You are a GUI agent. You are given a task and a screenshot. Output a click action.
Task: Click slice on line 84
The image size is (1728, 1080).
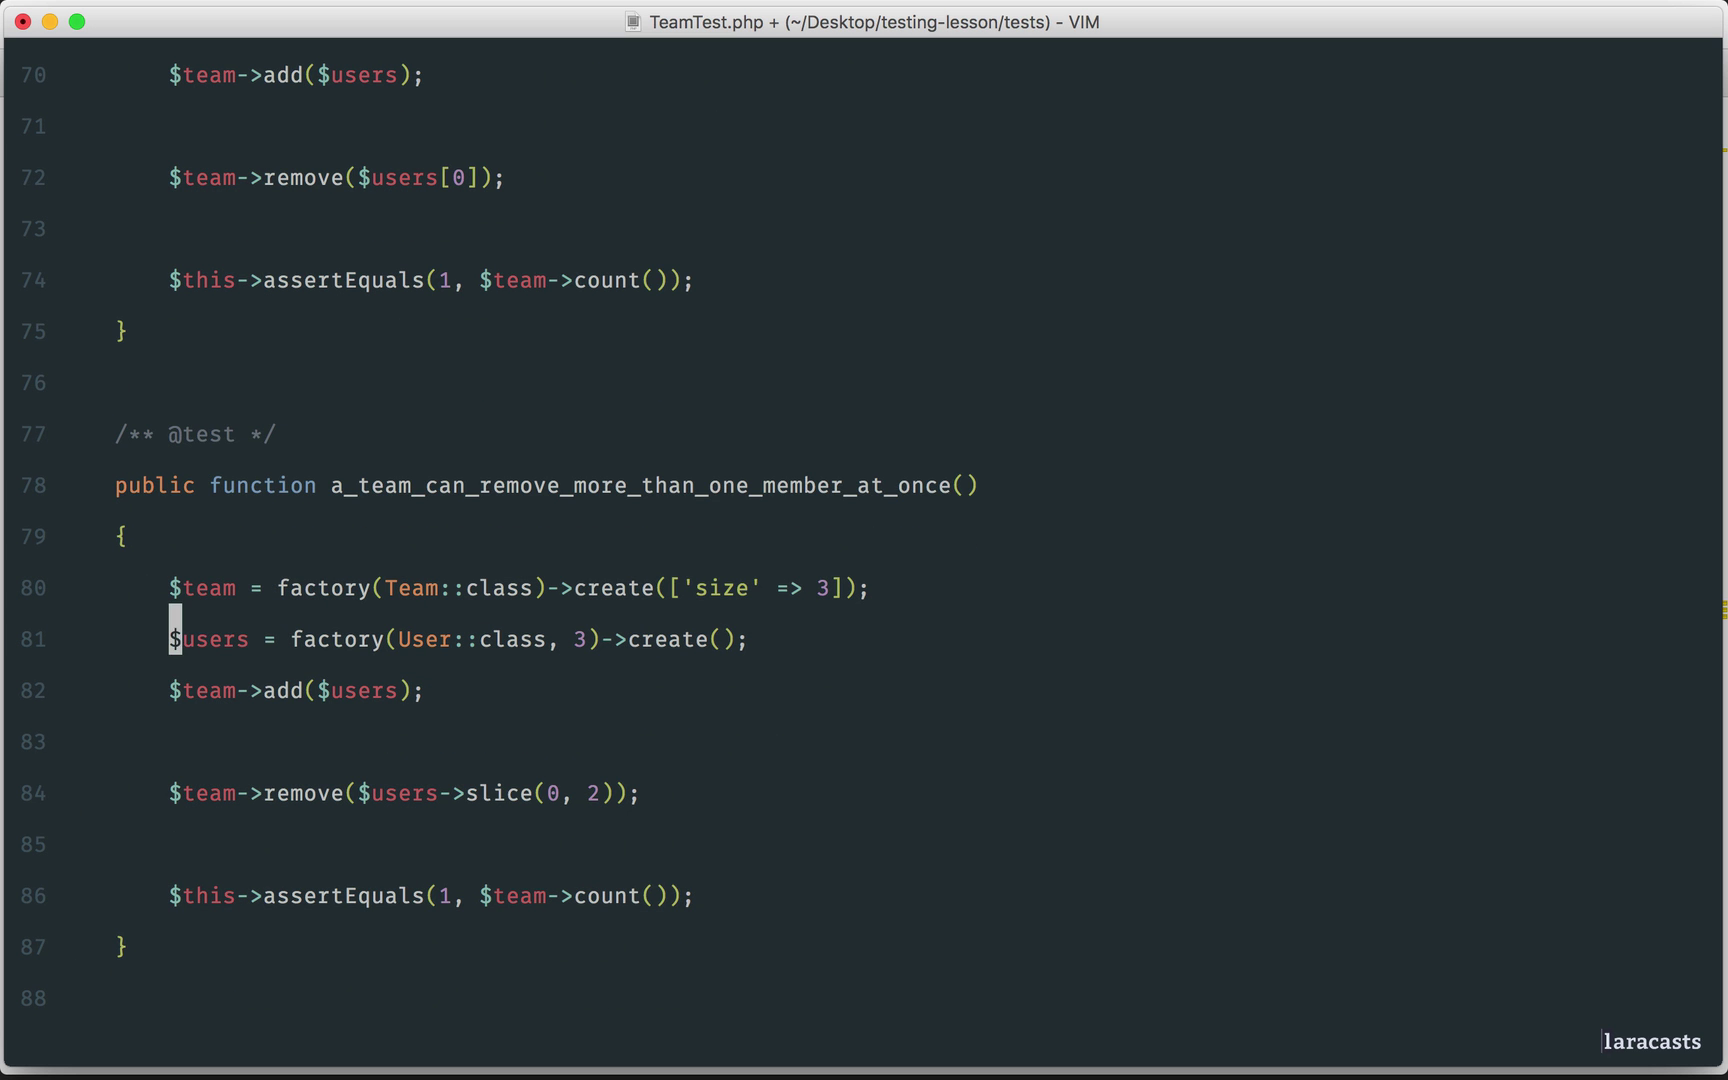[499, 793]
